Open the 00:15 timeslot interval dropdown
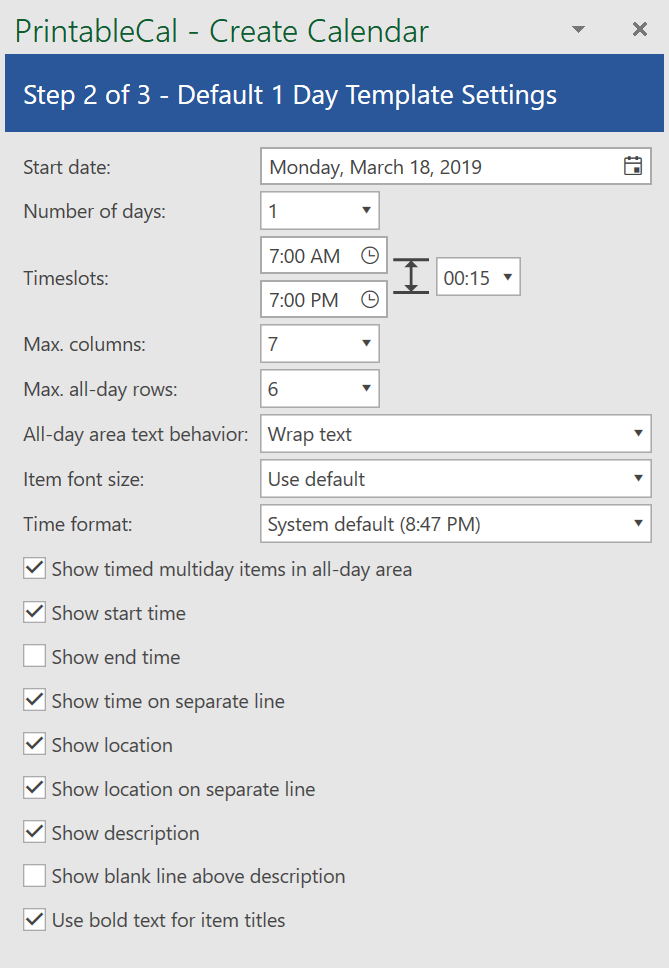The height and width of the screenshot is (968, 669). pos(478,277)
